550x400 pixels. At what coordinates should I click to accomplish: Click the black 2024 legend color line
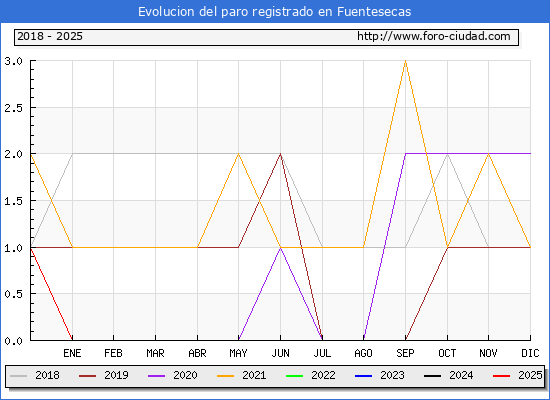[x=432, y=376]
